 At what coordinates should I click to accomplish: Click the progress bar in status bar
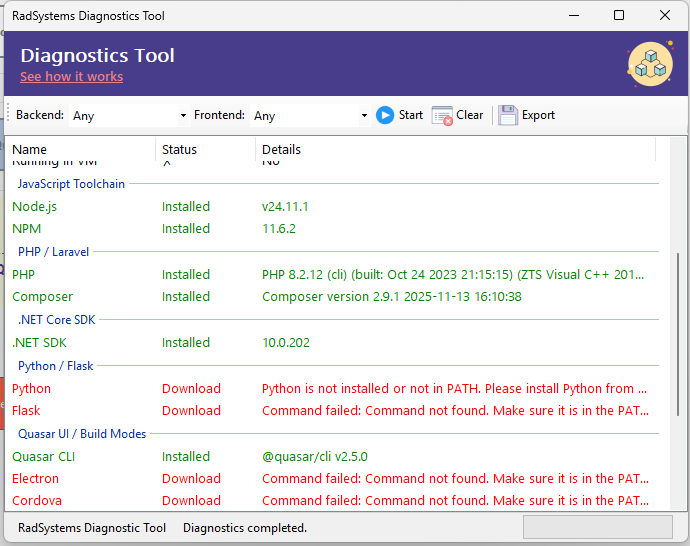point(597,527)
